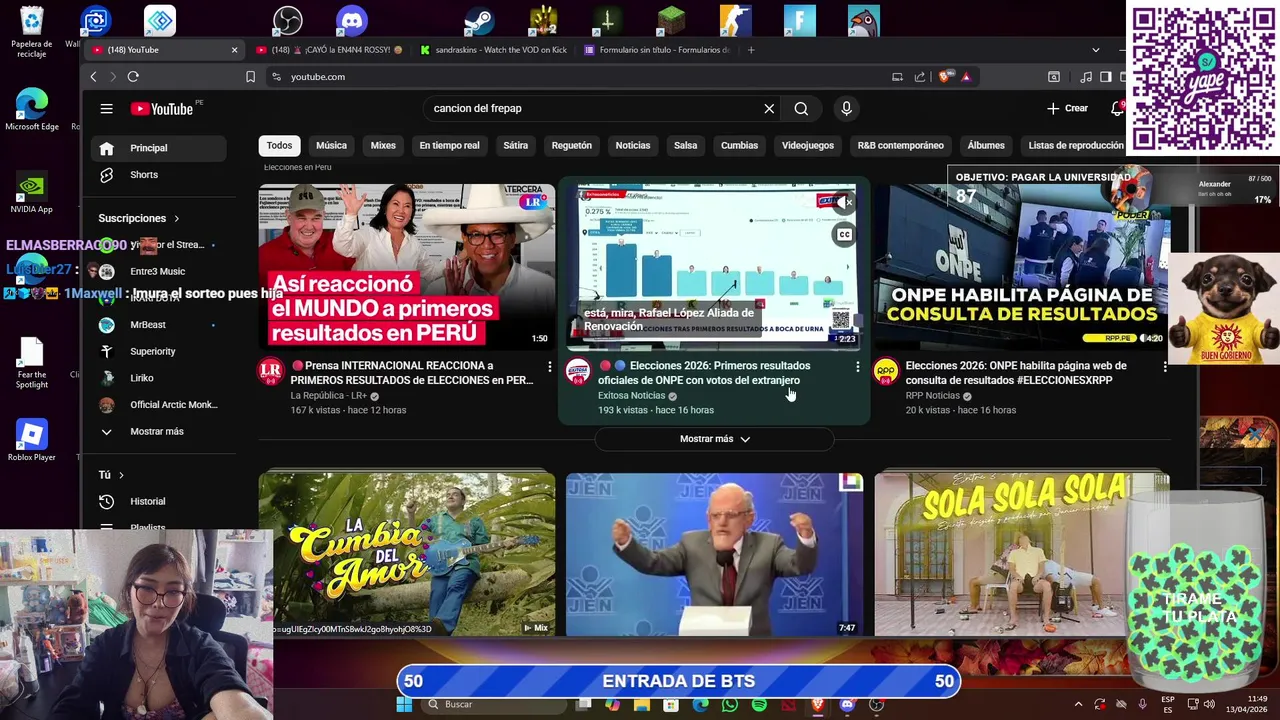The image size is (1280, 720).
Task: Open La Cumbia del Amor mix thumbnail
Action: tap(407, 554)
